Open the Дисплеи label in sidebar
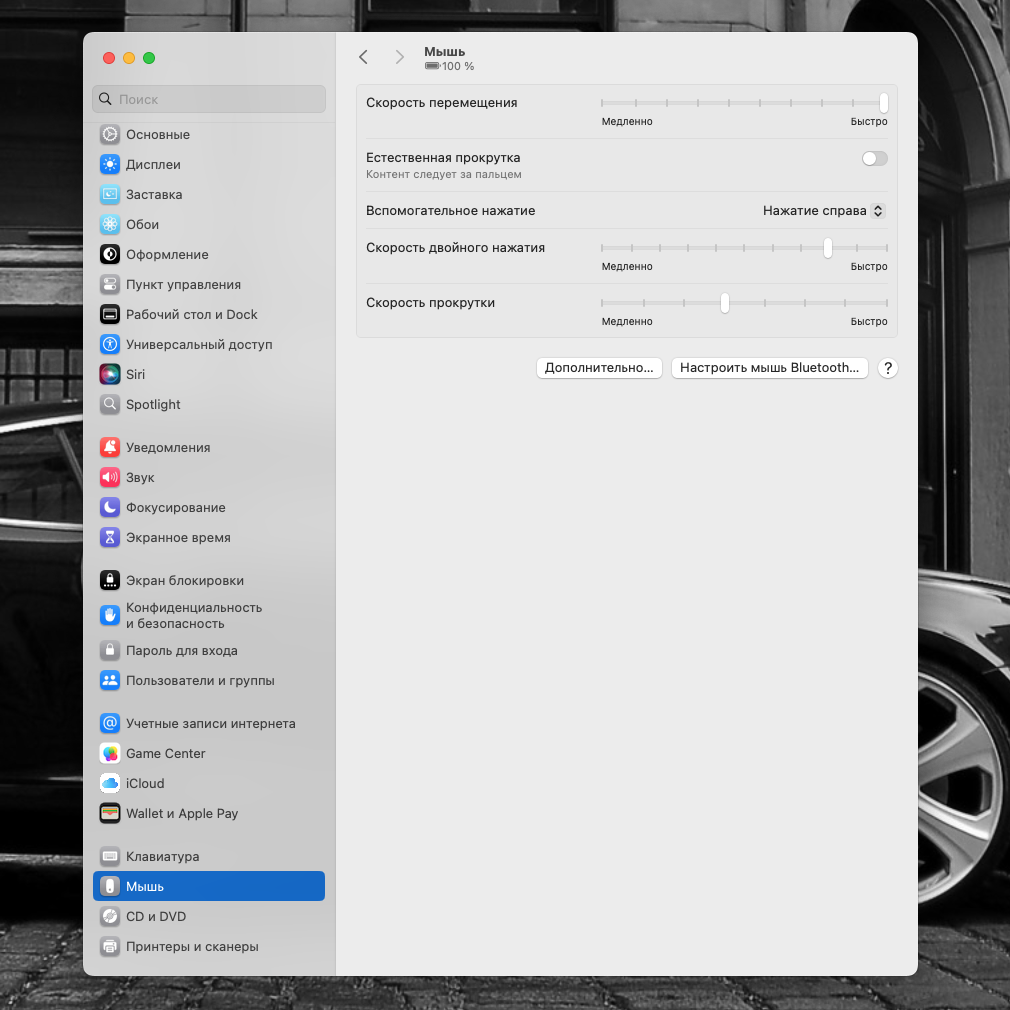The image size is (1010, 1010). (153, 164)
